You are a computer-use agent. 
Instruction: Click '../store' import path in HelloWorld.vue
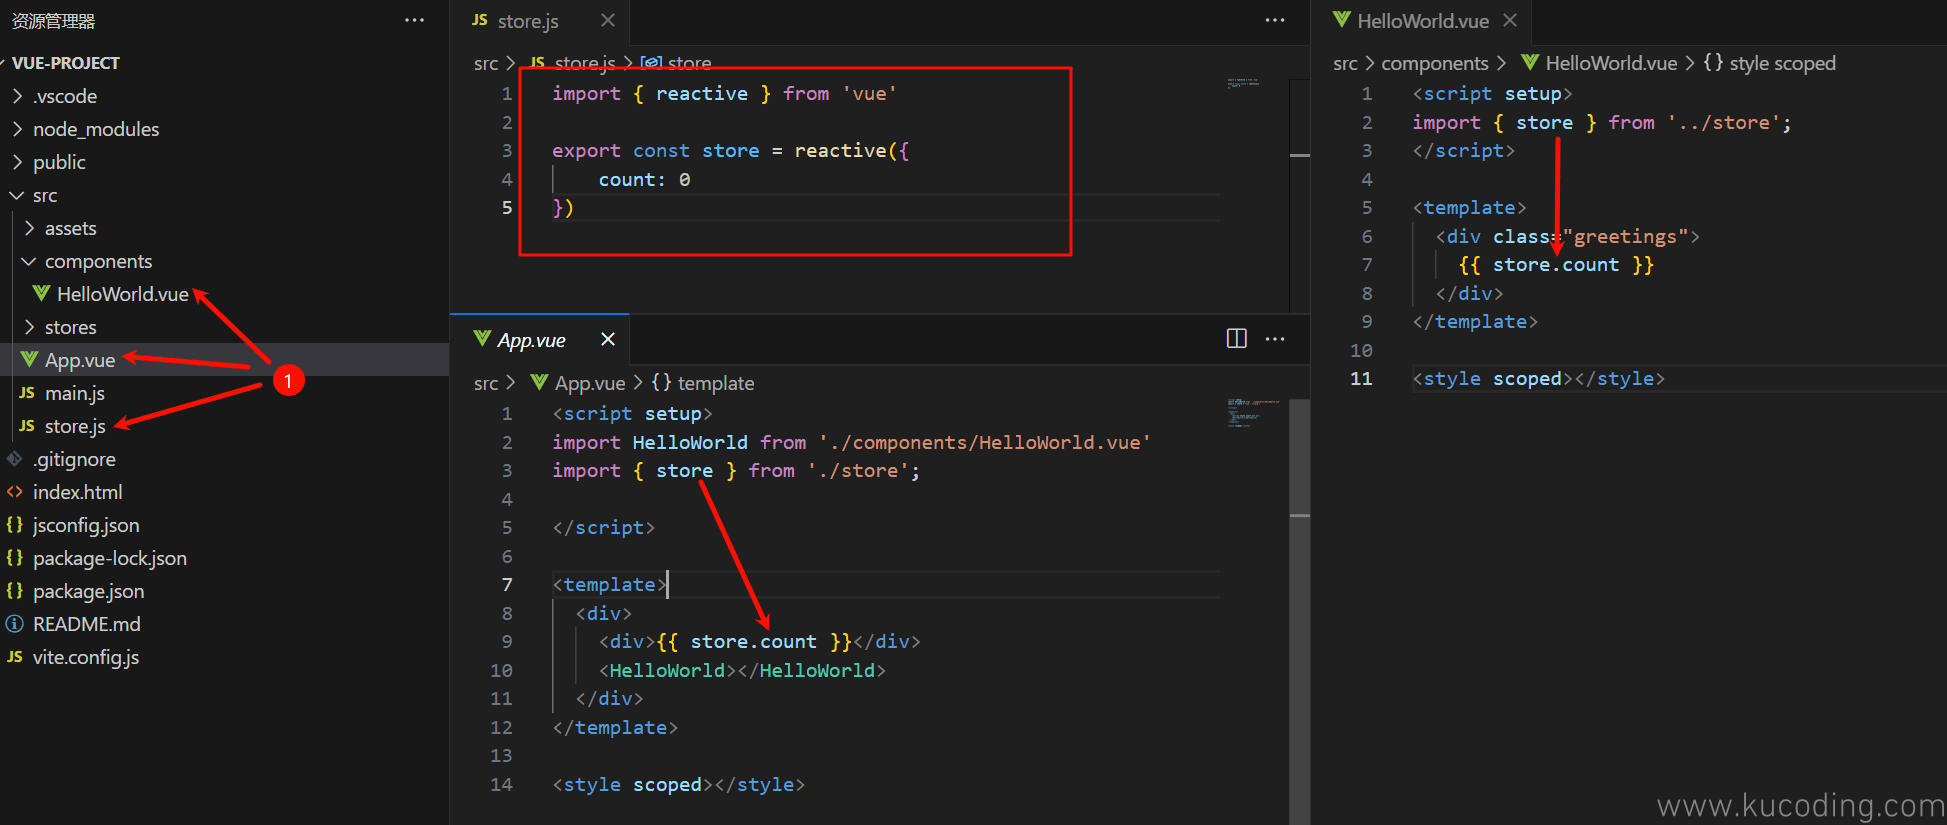pyautogui.click(x=1724, y=122)
